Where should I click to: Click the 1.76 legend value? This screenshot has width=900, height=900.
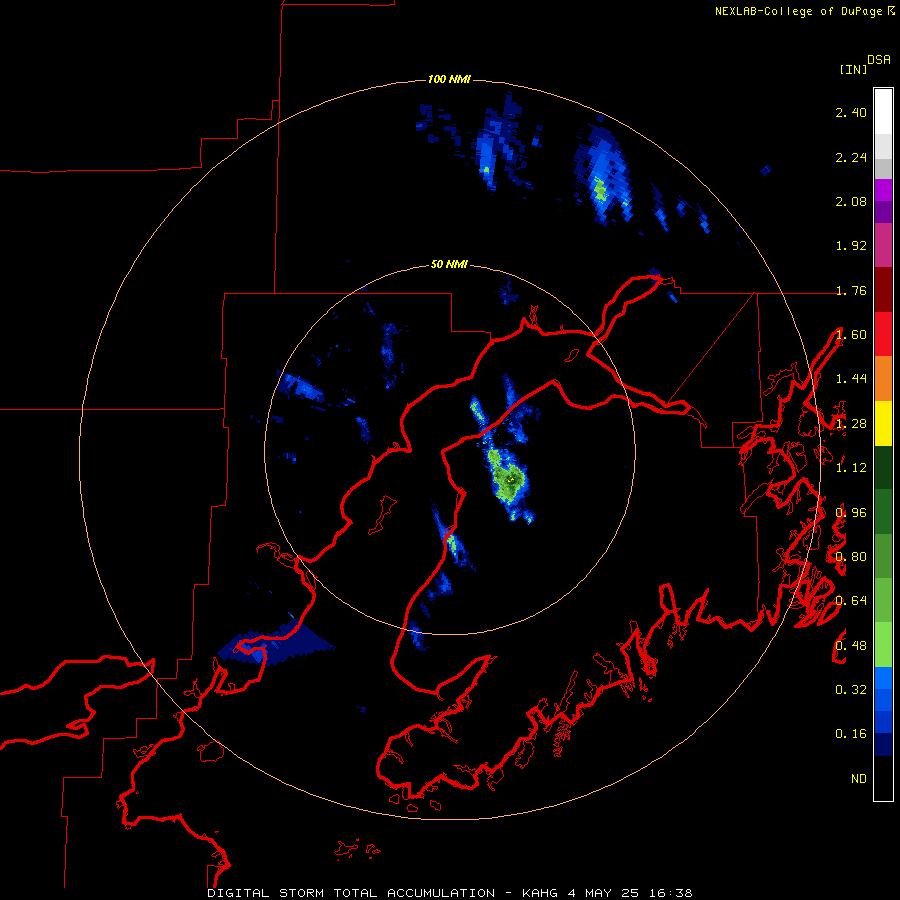[851, 290]
